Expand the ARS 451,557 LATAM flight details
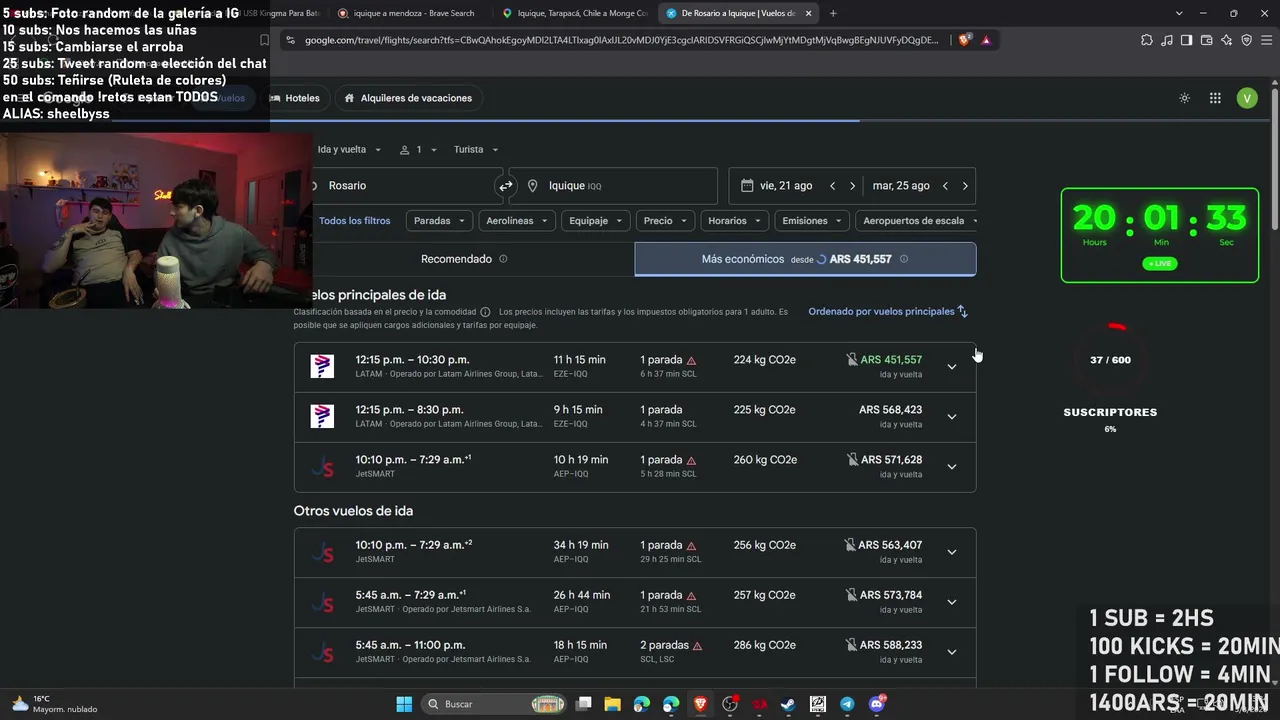Image resolution: width=1280 pixels, height=720 pixels. click(x=952, y=367)
